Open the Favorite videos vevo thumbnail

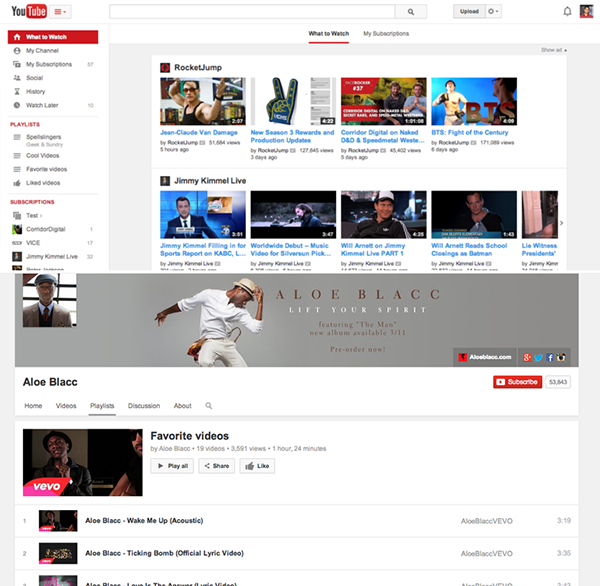(83, 462)
